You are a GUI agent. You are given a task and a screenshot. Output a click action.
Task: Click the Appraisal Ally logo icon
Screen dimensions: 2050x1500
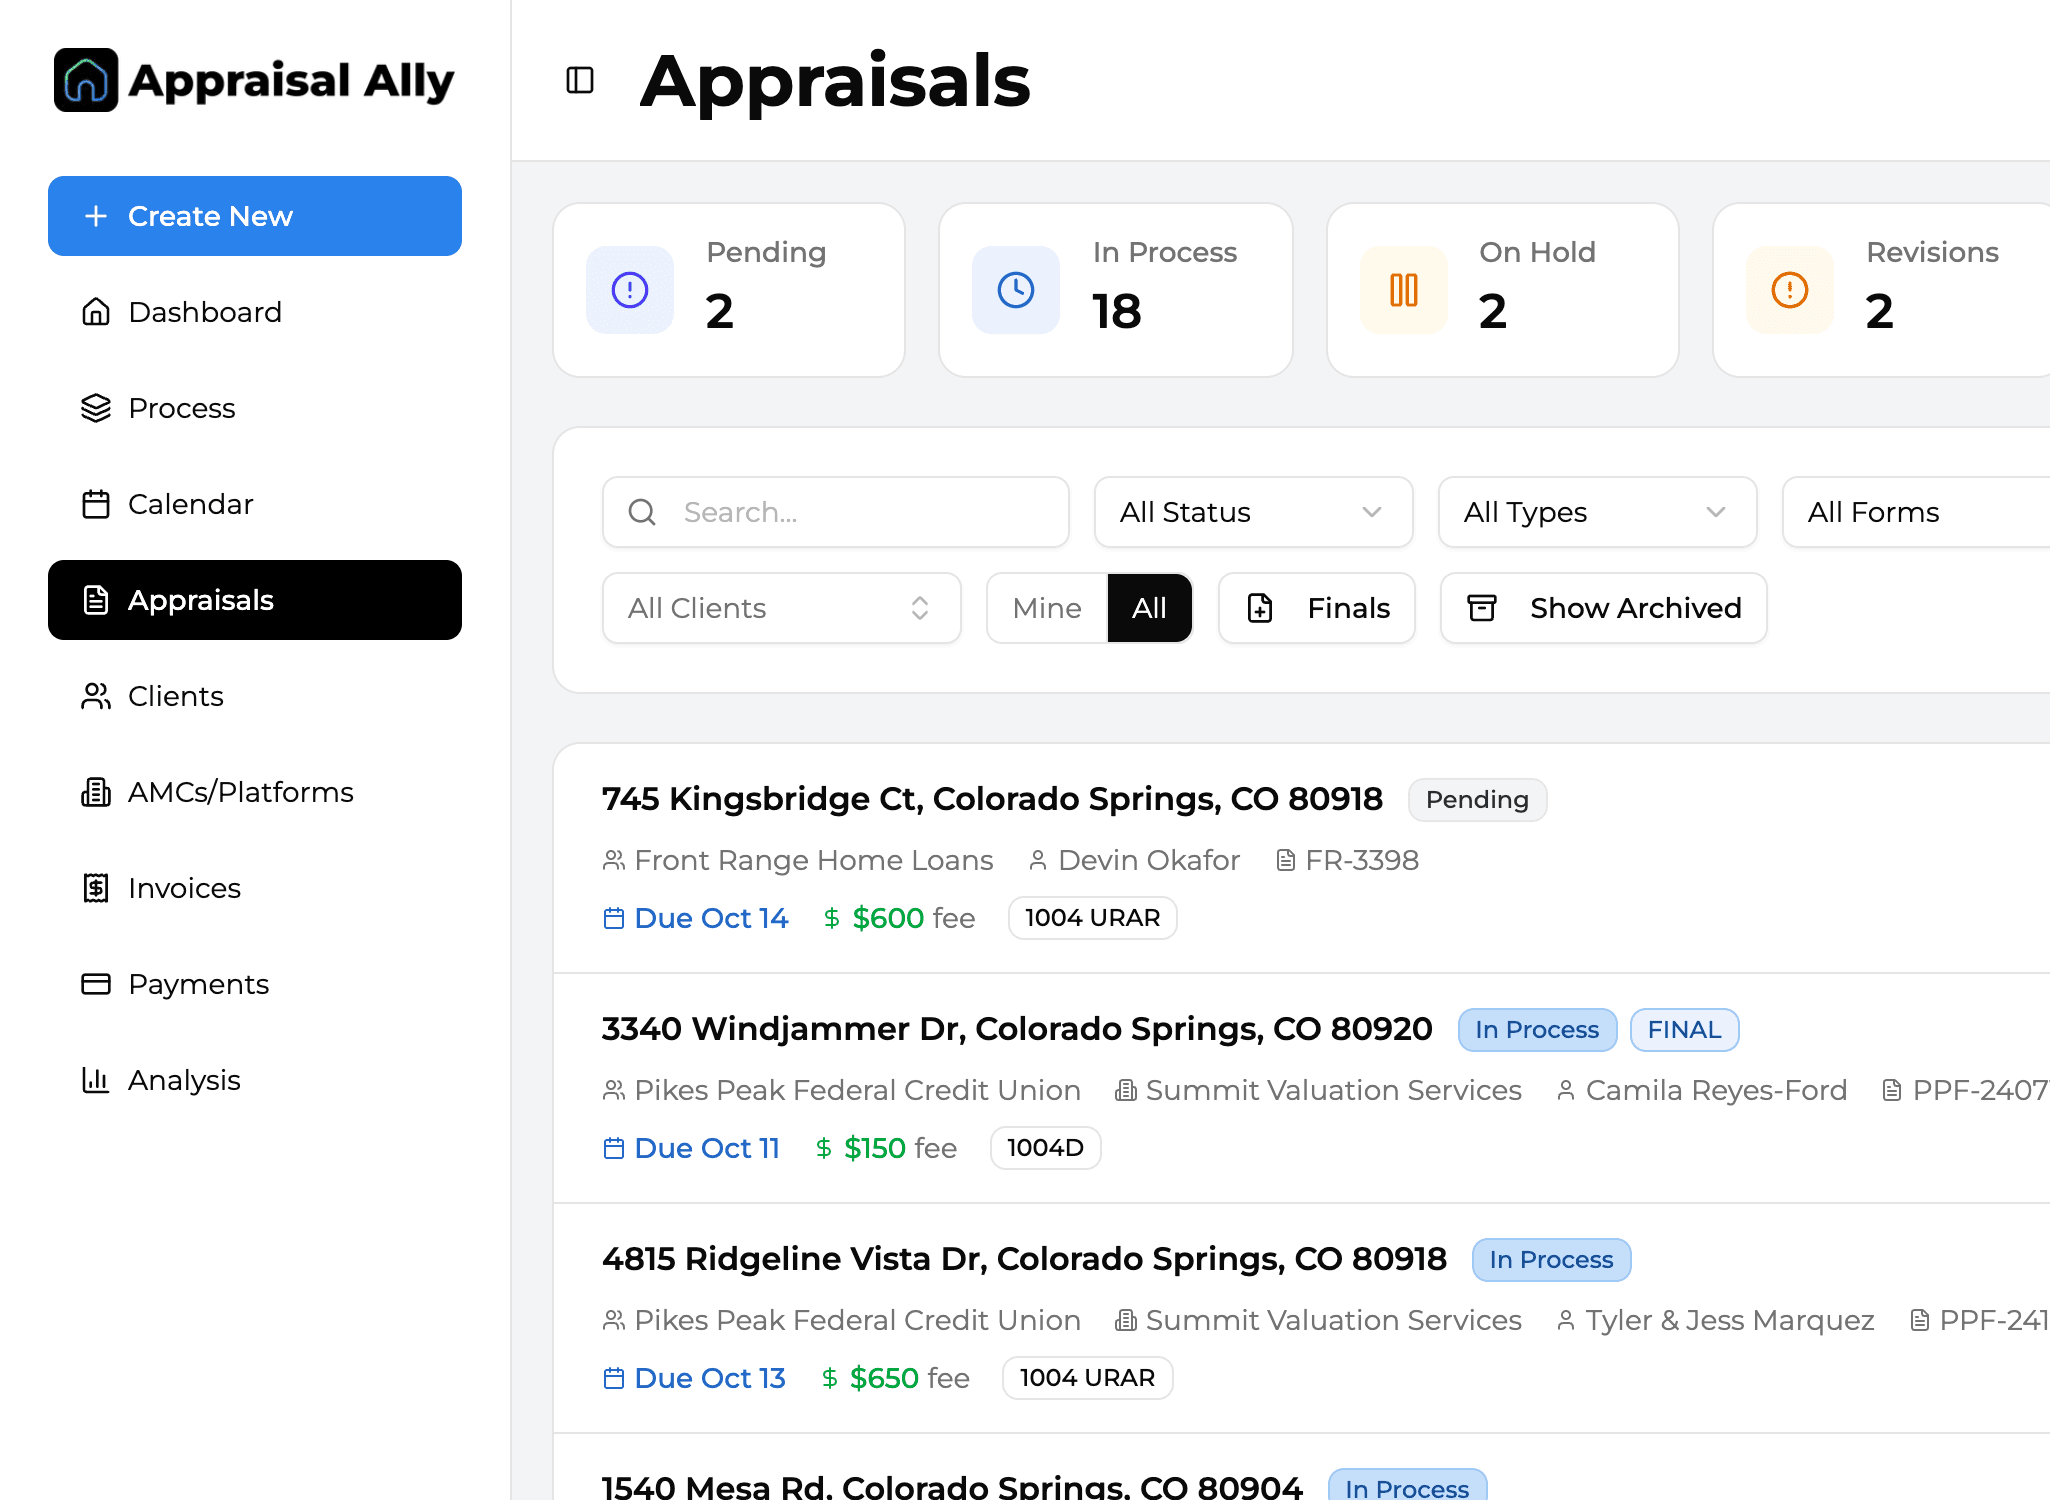86,80
